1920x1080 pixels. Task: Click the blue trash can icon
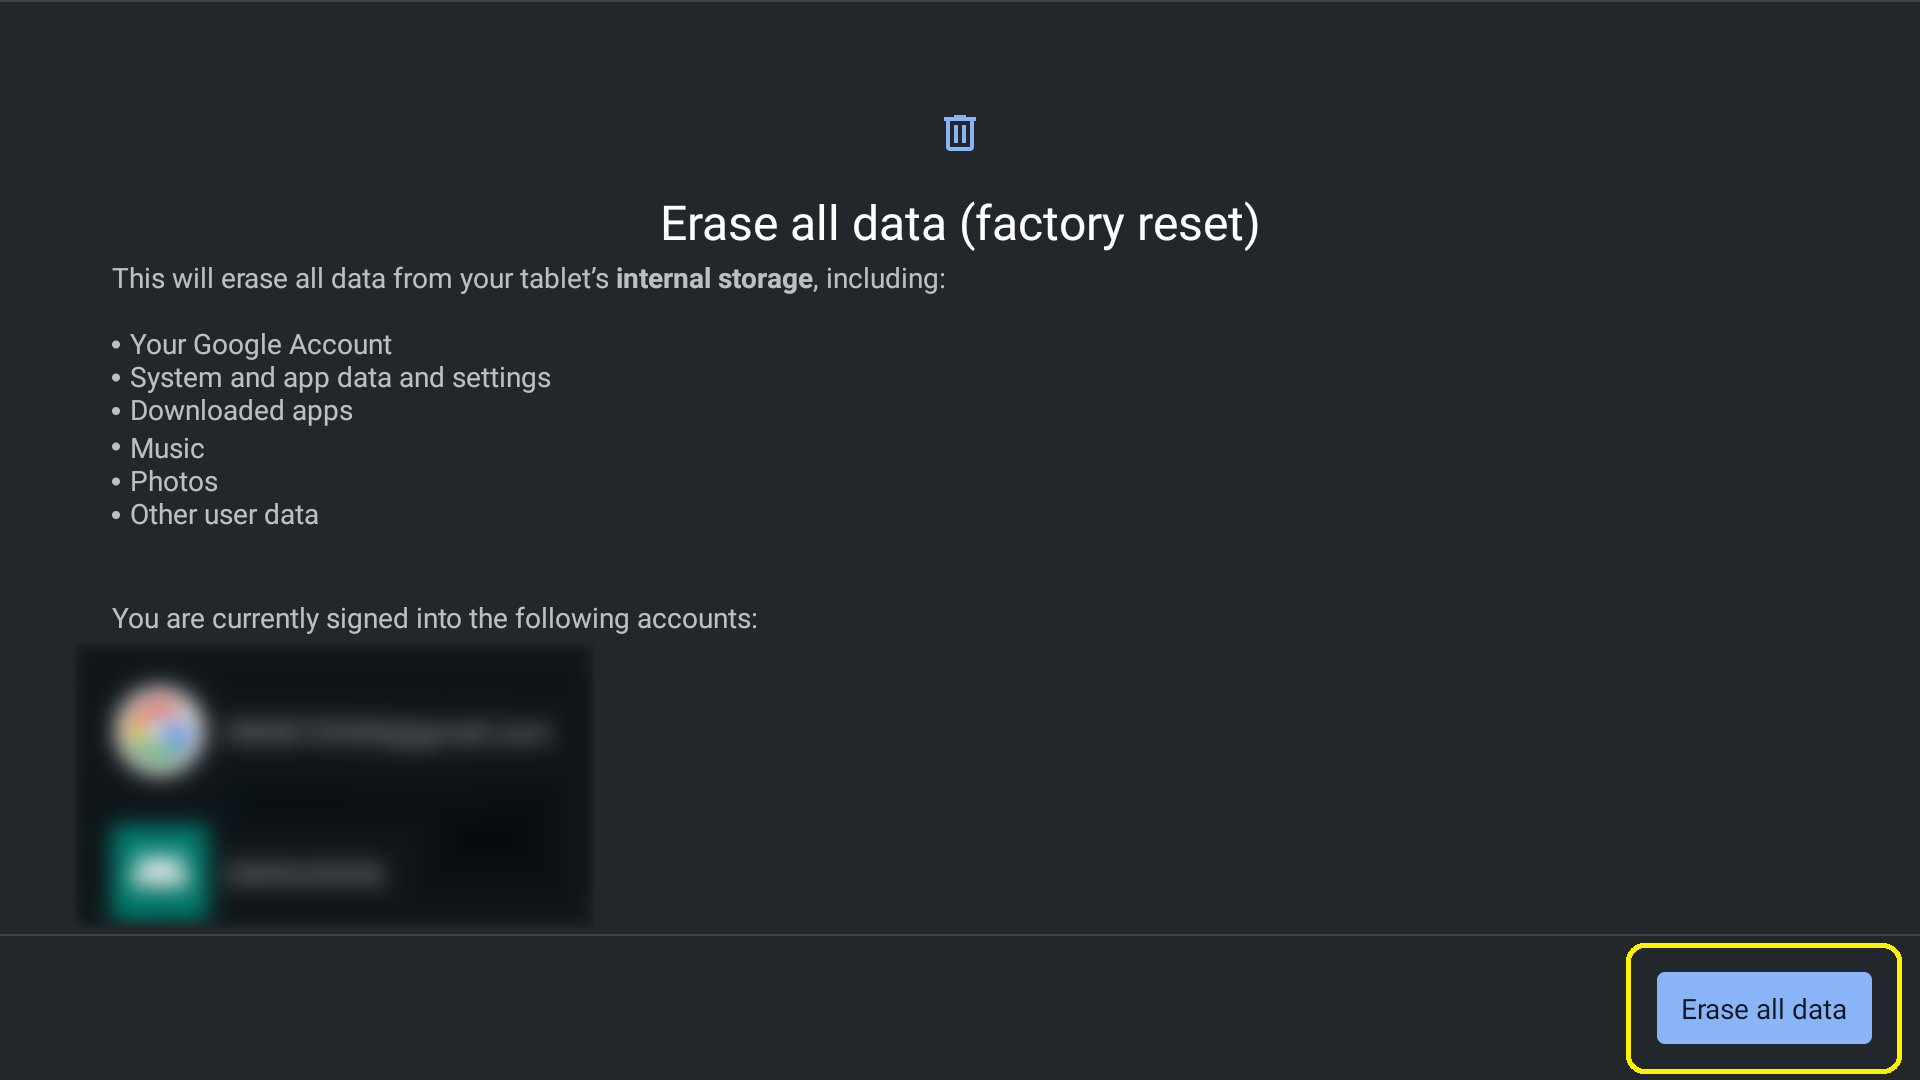pyautogui.click(x=960, y=133)
